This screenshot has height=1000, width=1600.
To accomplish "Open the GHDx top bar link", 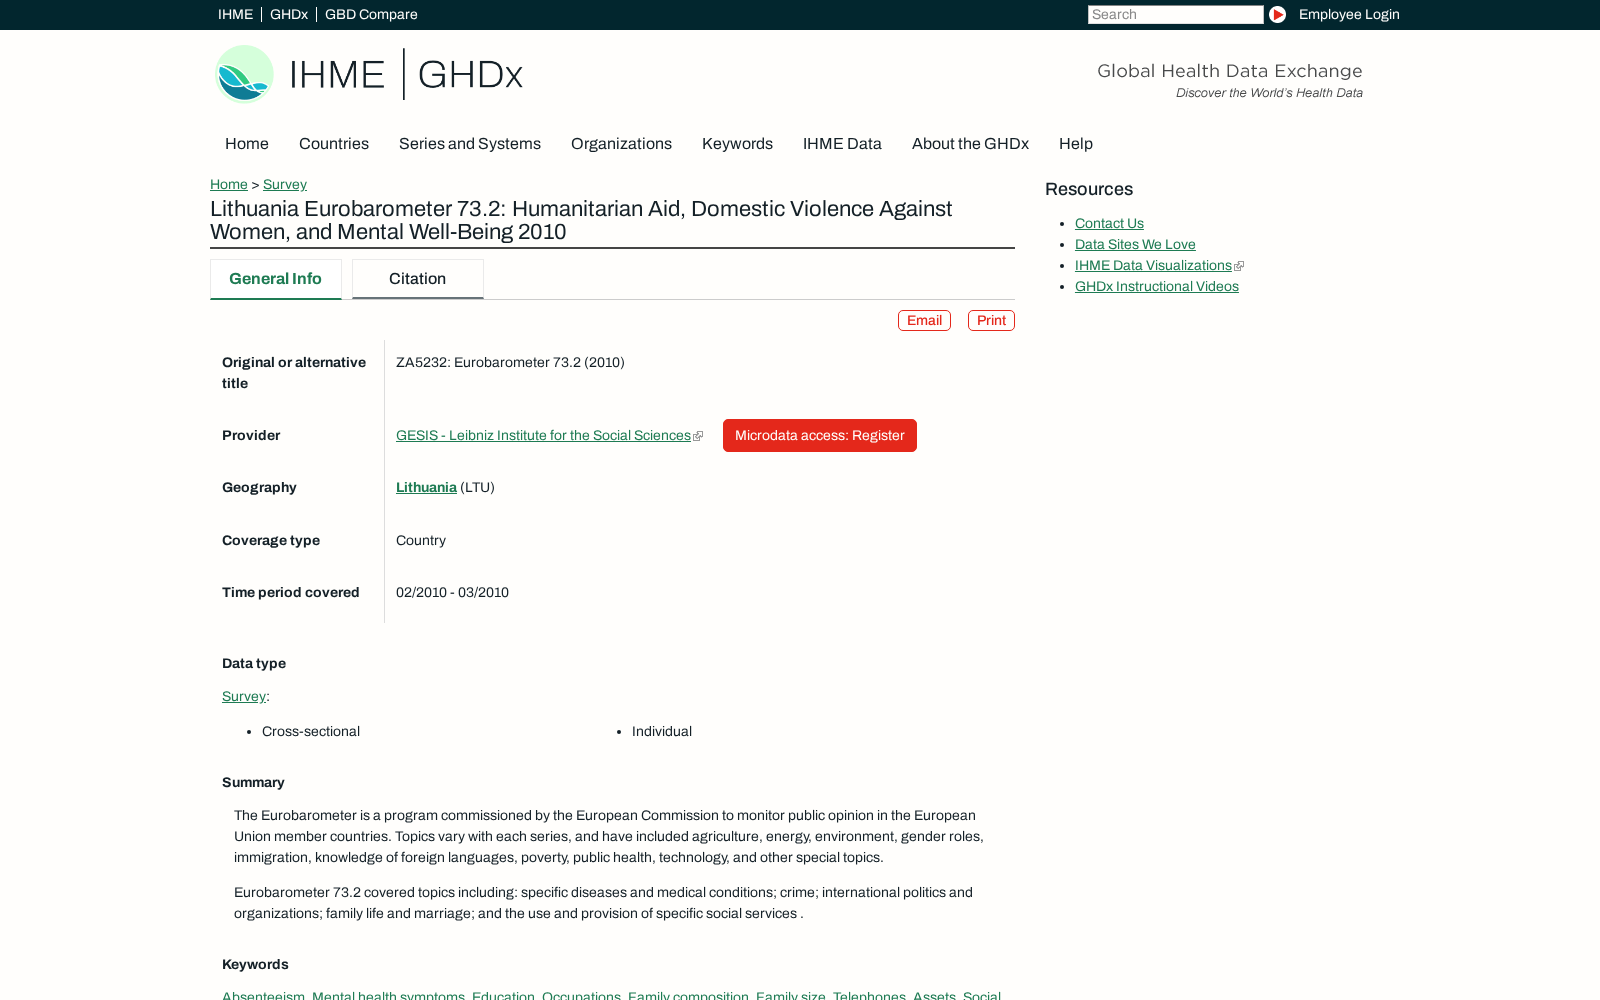I will pos(289,14).
